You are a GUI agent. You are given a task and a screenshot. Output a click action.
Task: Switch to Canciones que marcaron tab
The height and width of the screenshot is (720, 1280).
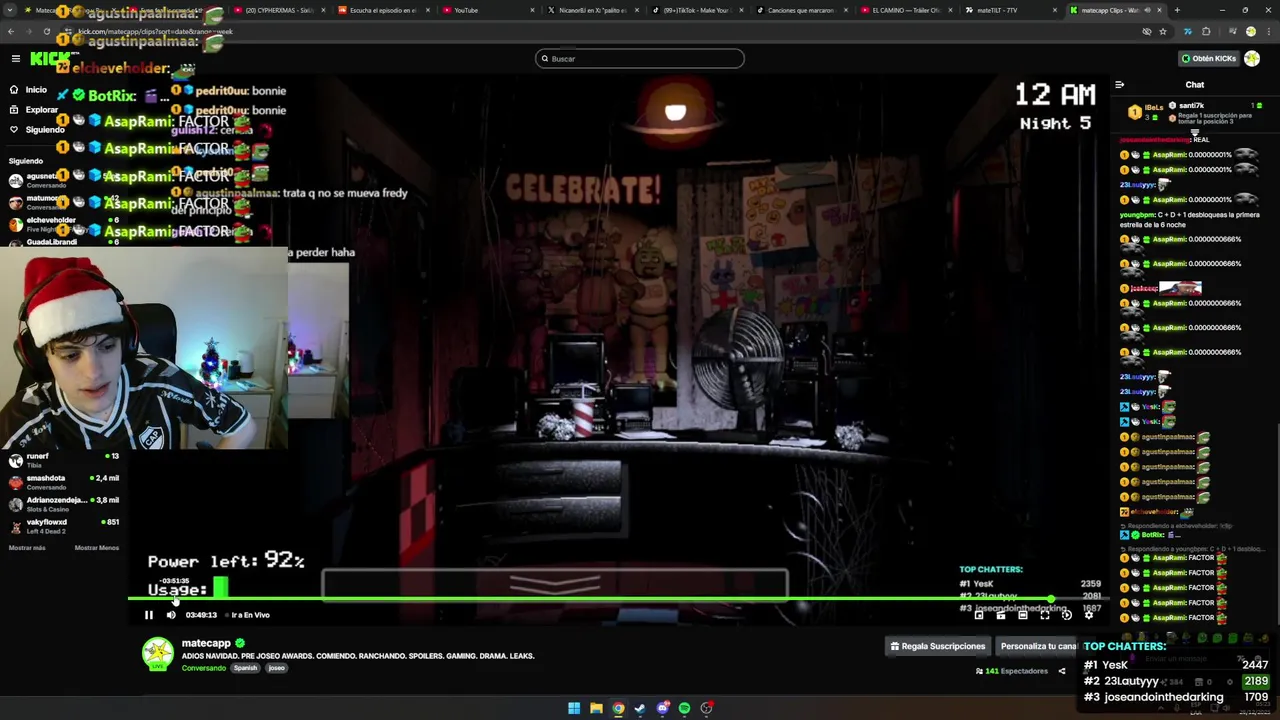point(800,10)
